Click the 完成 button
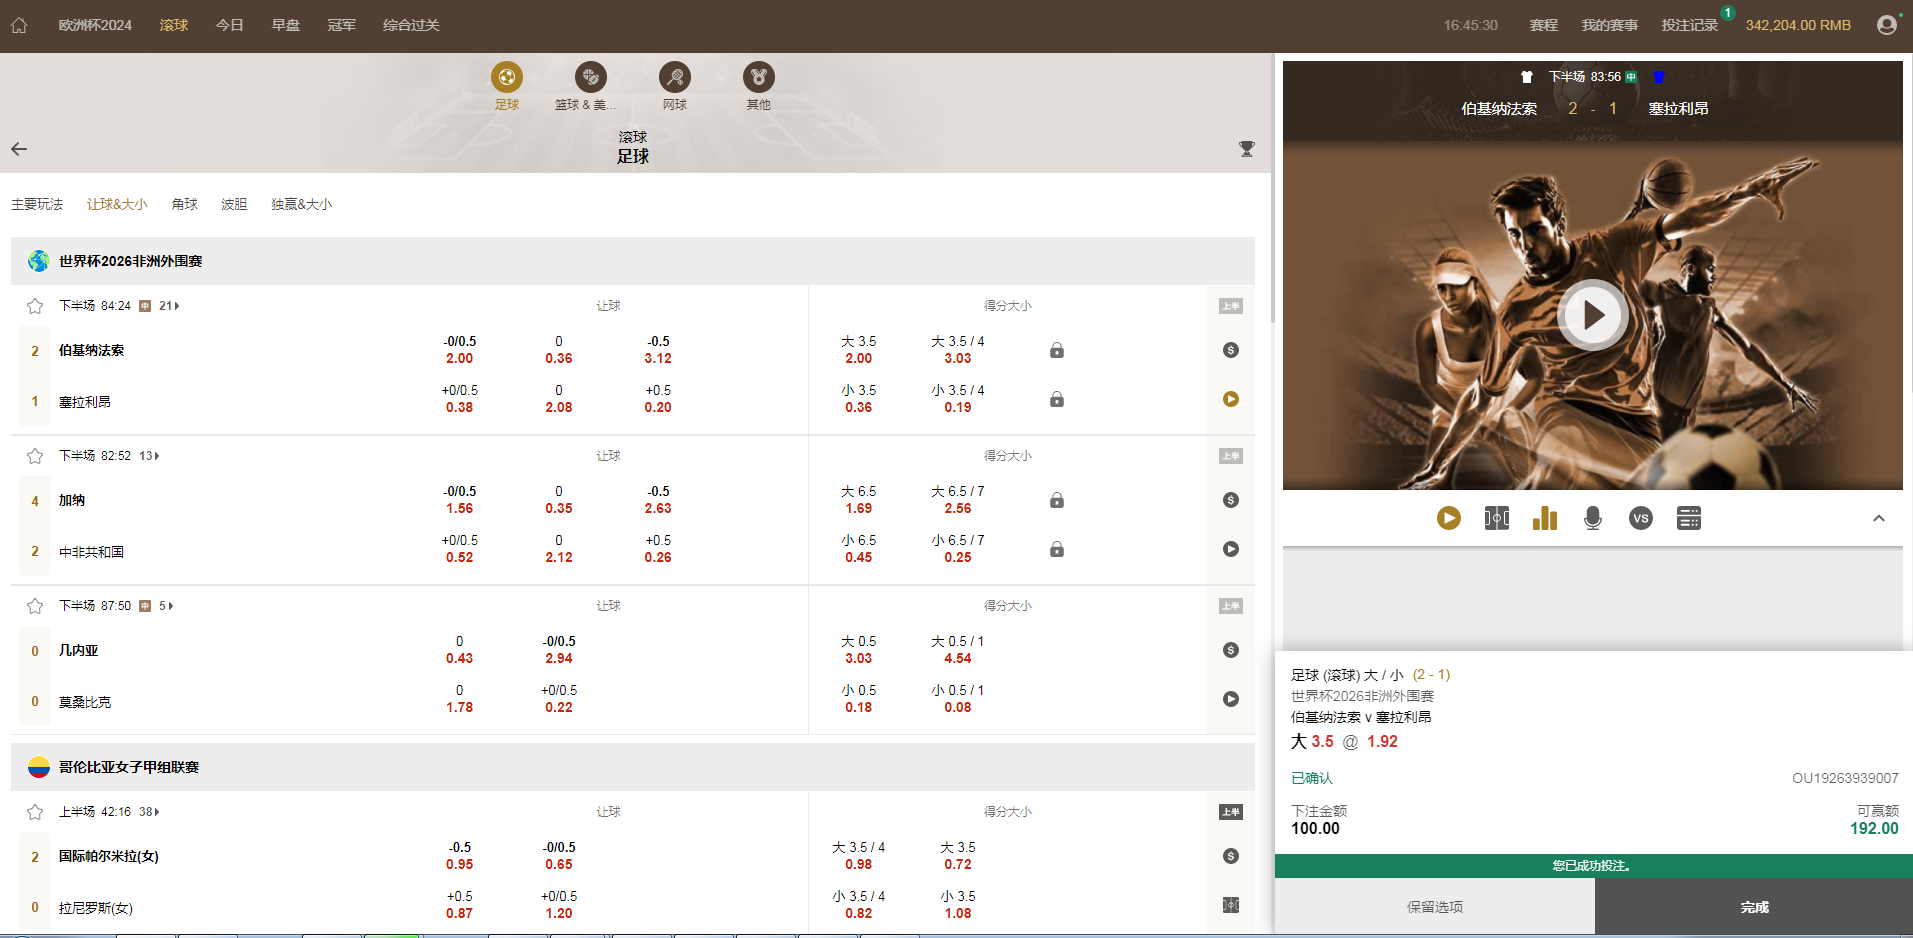 [1753, 907]
